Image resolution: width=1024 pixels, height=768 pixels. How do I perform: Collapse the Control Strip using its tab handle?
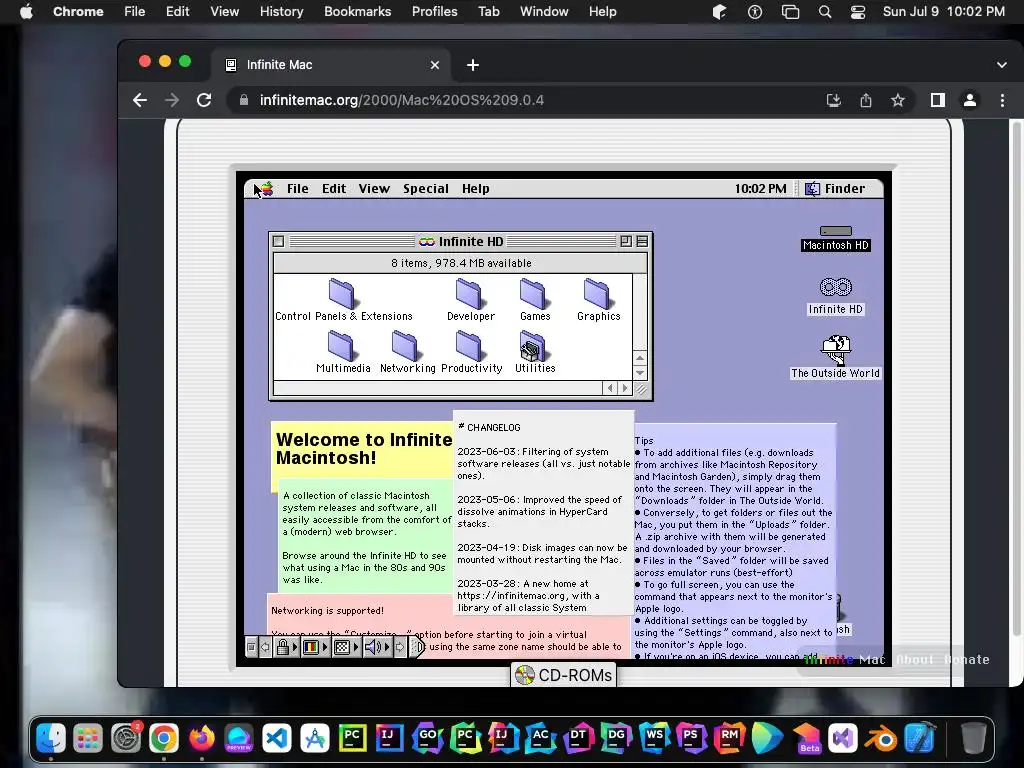click(417, 647)
